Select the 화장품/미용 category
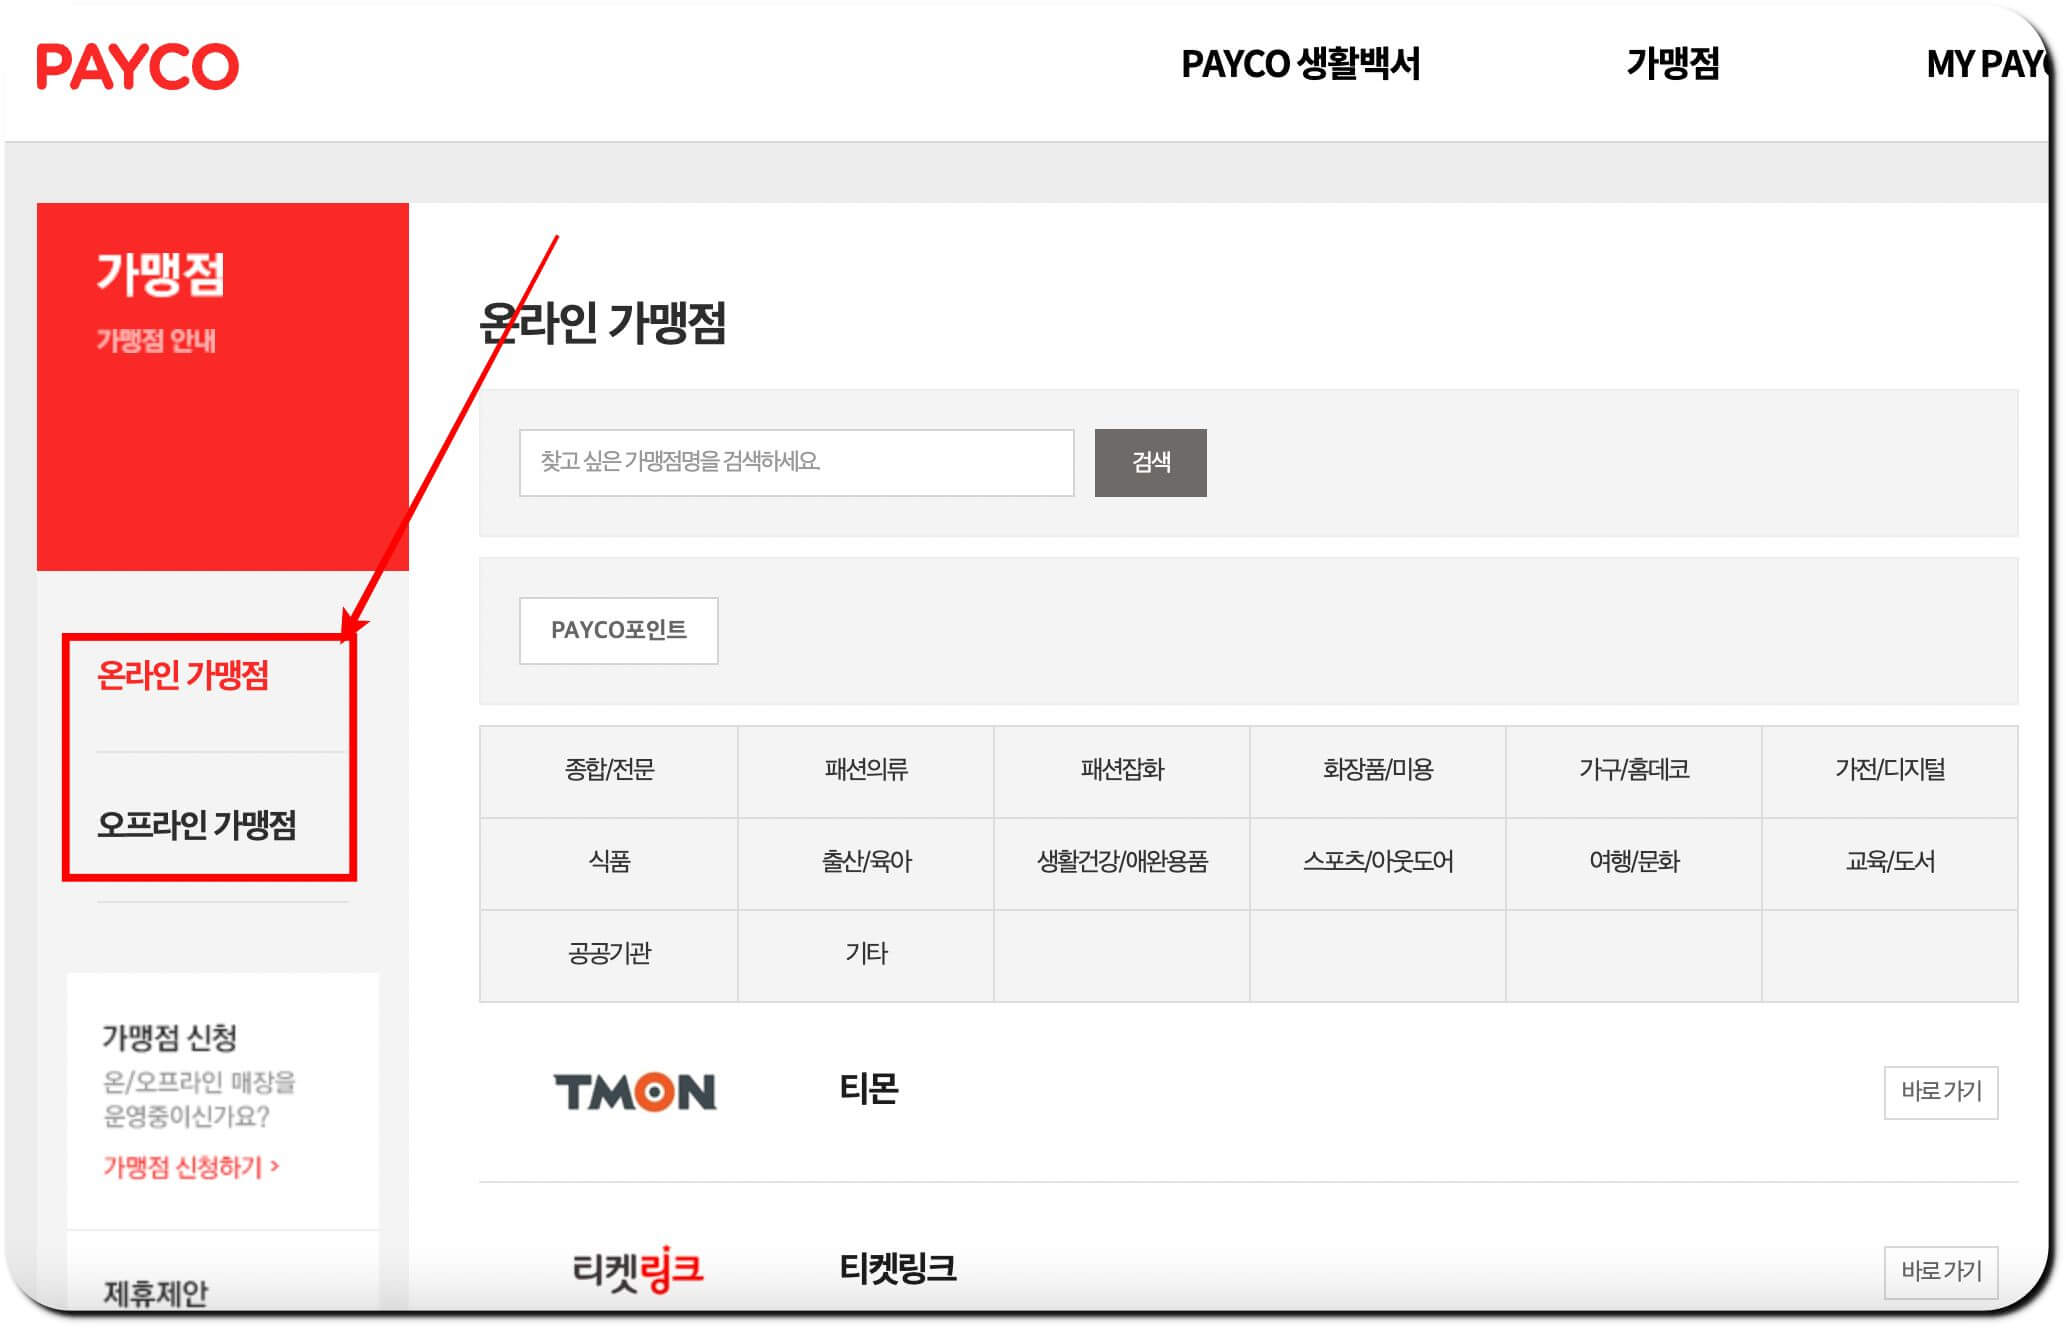 pos(1378,770)
